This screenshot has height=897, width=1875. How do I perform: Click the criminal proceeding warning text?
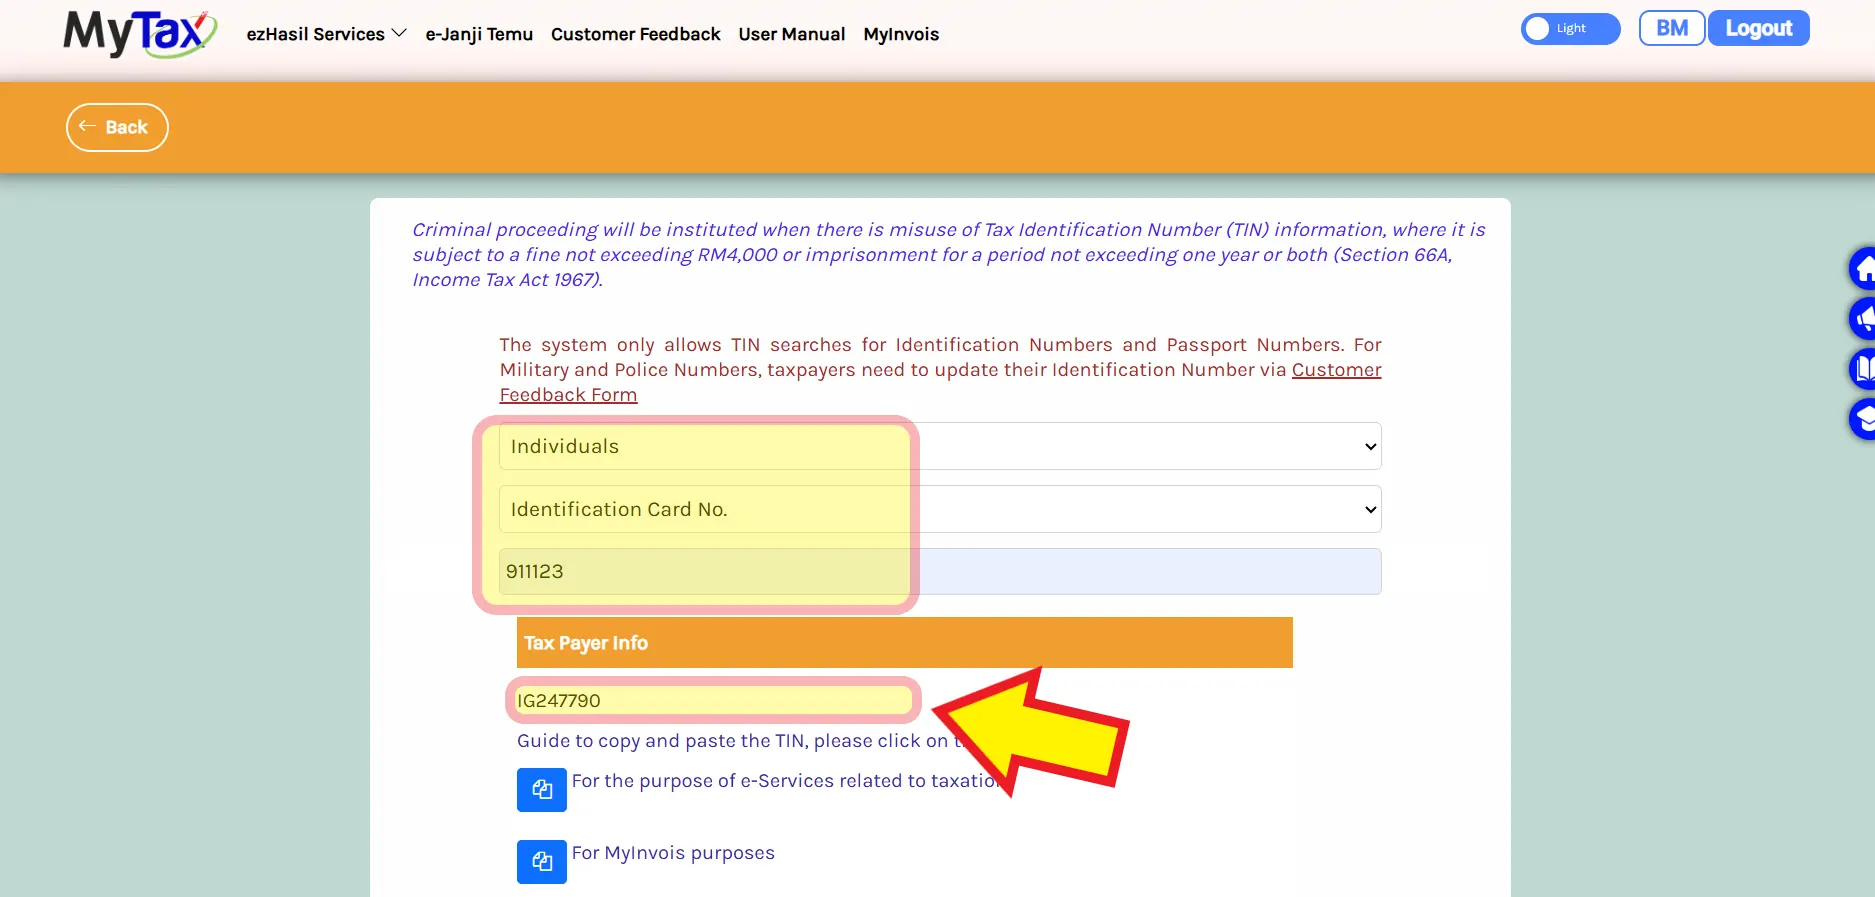click(948, 255)
